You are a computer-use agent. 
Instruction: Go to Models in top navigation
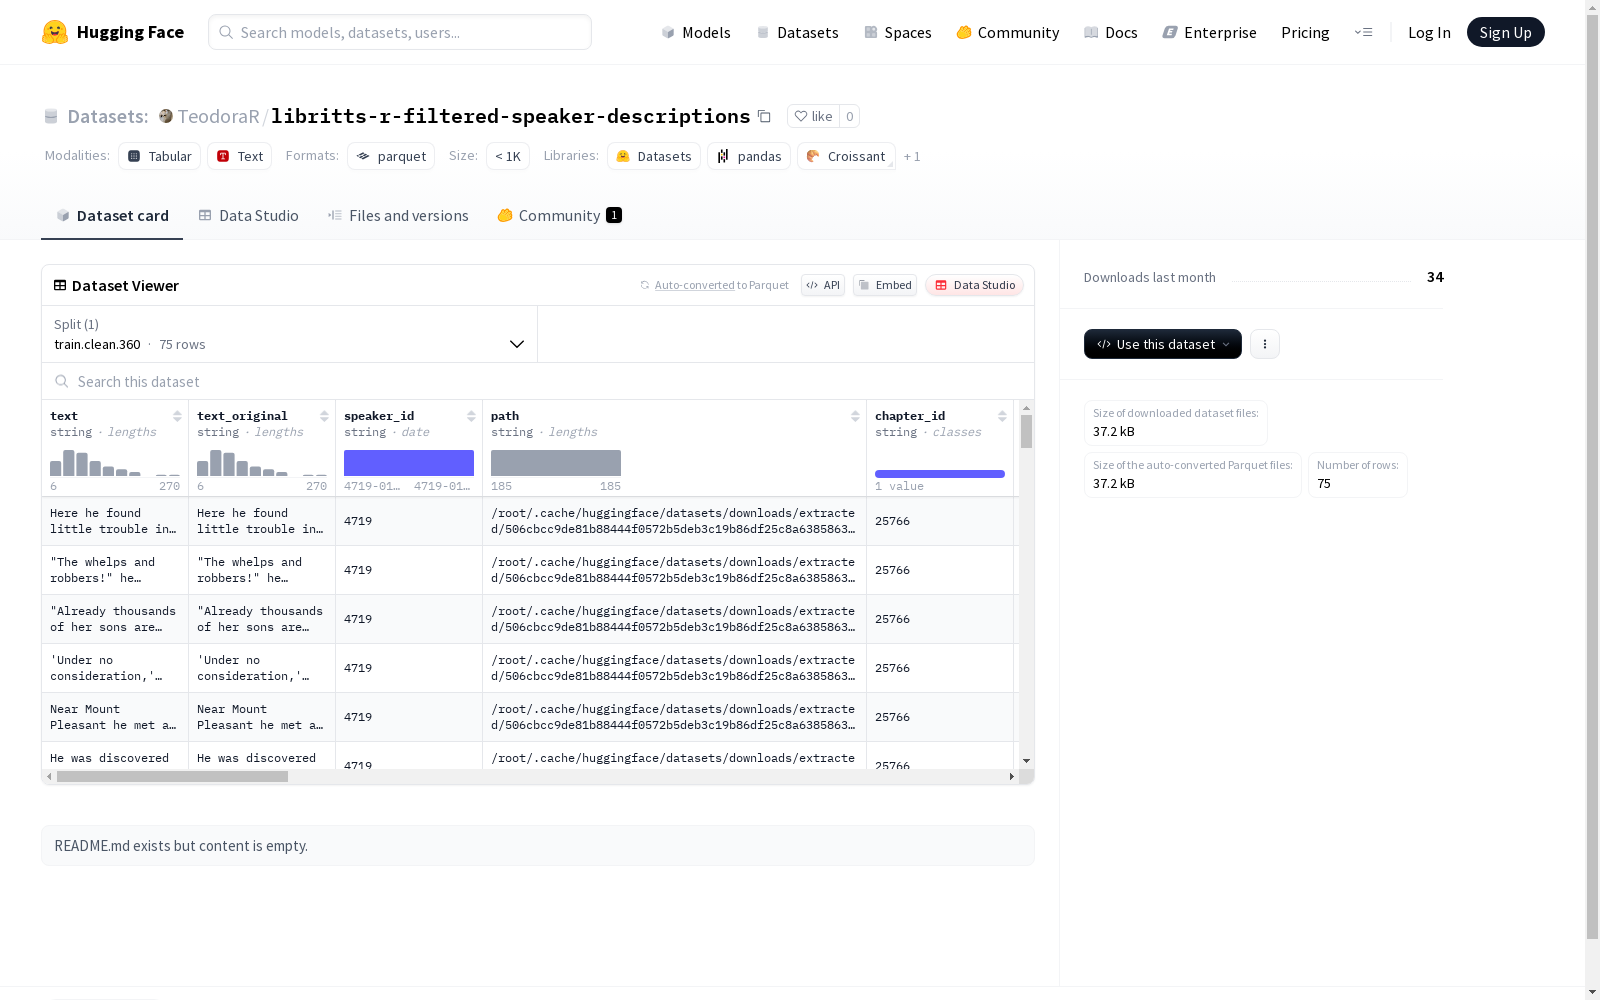[x=696, y=32]
